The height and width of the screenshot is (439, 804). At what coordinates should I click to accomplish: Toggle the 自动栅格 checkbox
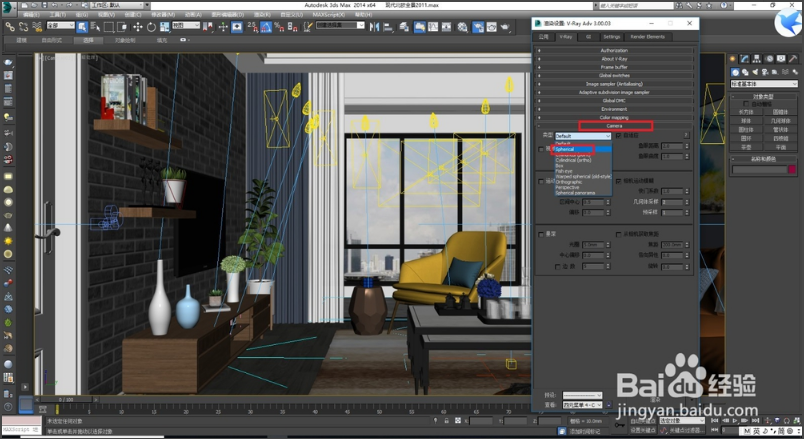pos(746,104)
